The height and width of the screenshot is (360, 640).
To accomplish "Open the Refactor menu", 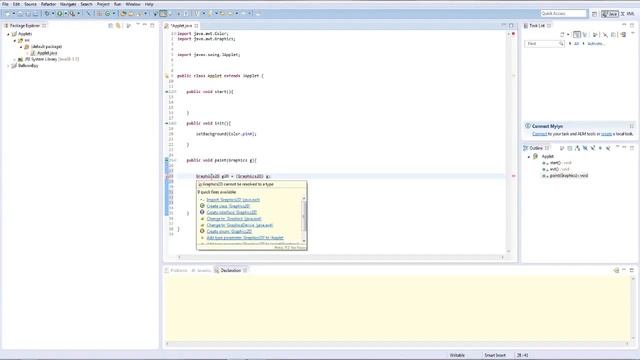I will click(x=48, y=4).
